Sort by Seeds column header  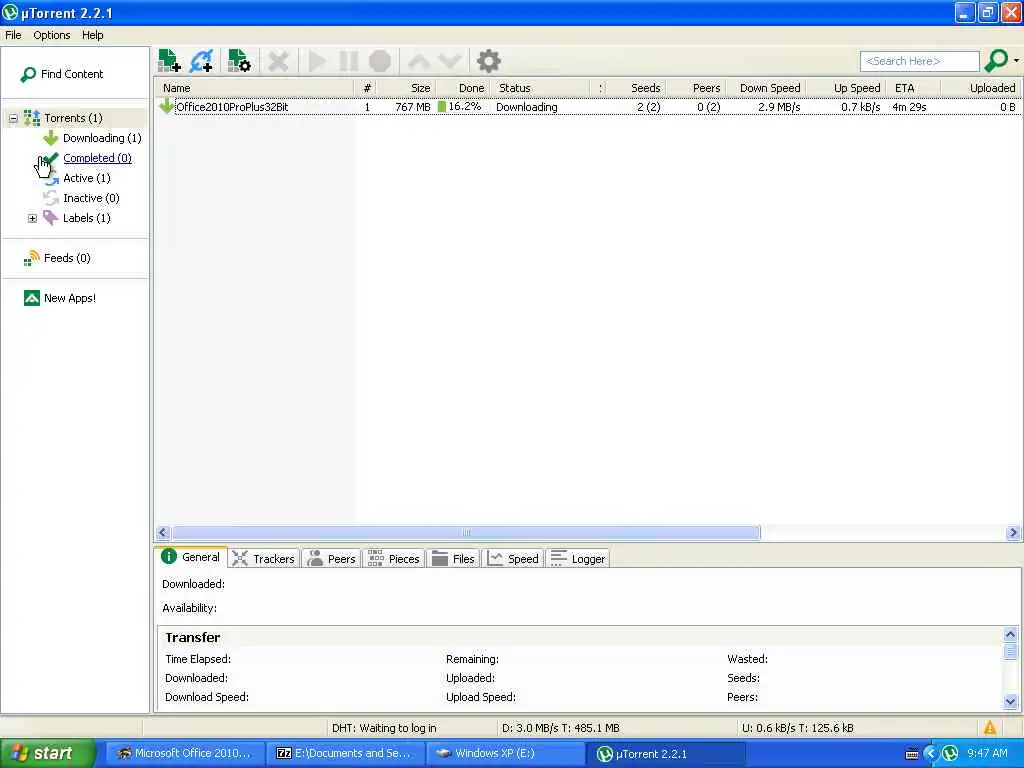click(x=638, y=88)
